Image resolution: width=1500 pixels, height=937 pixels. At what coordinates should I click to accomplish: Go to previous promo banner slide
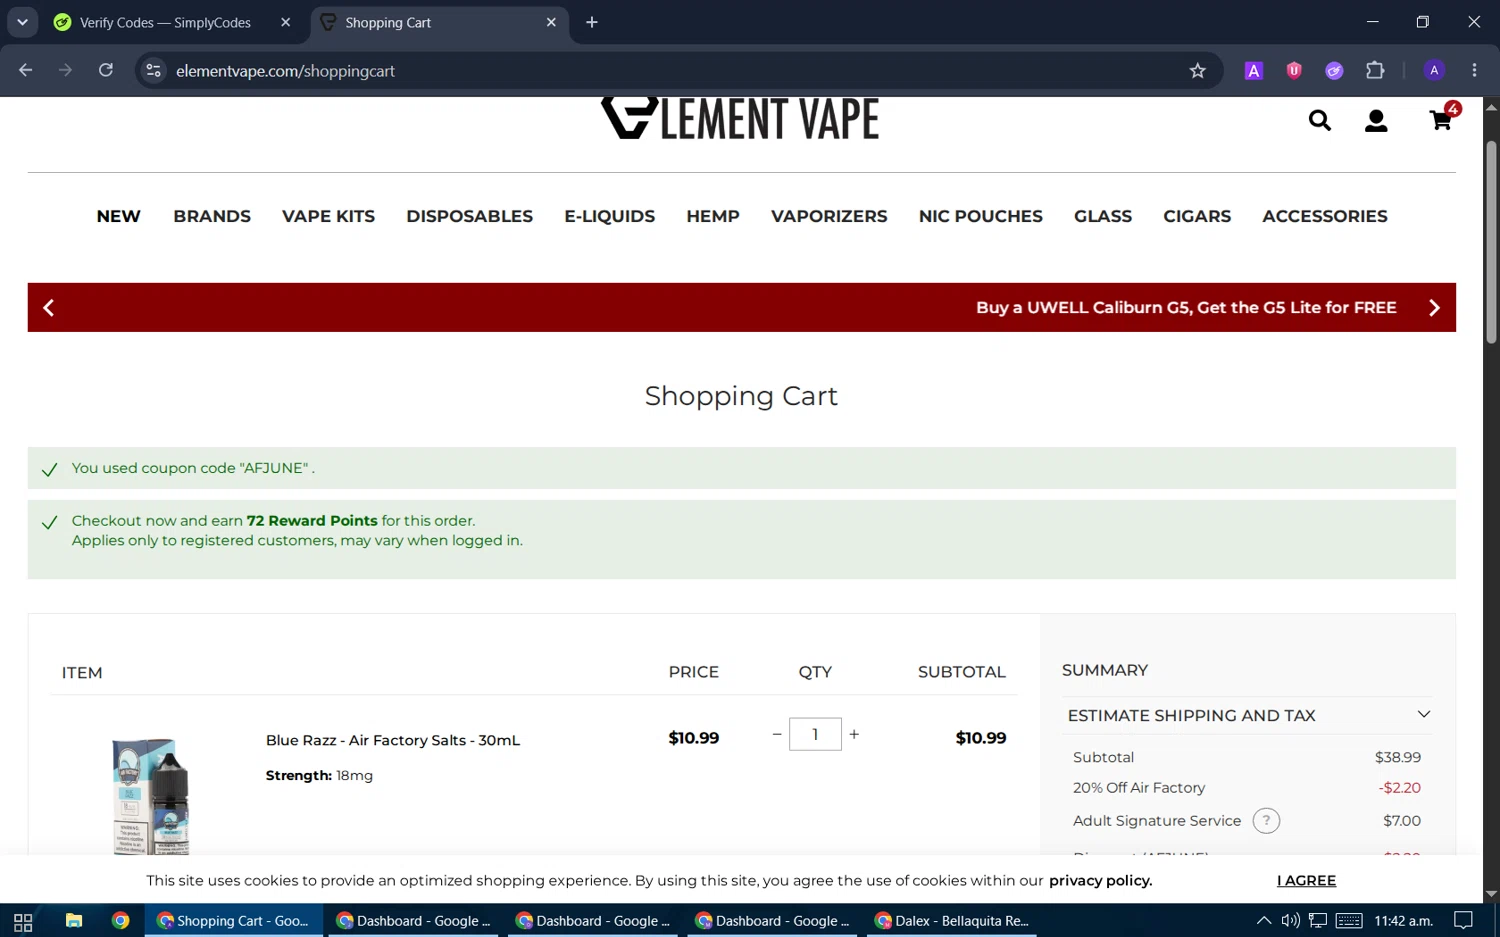coord(48,308)
